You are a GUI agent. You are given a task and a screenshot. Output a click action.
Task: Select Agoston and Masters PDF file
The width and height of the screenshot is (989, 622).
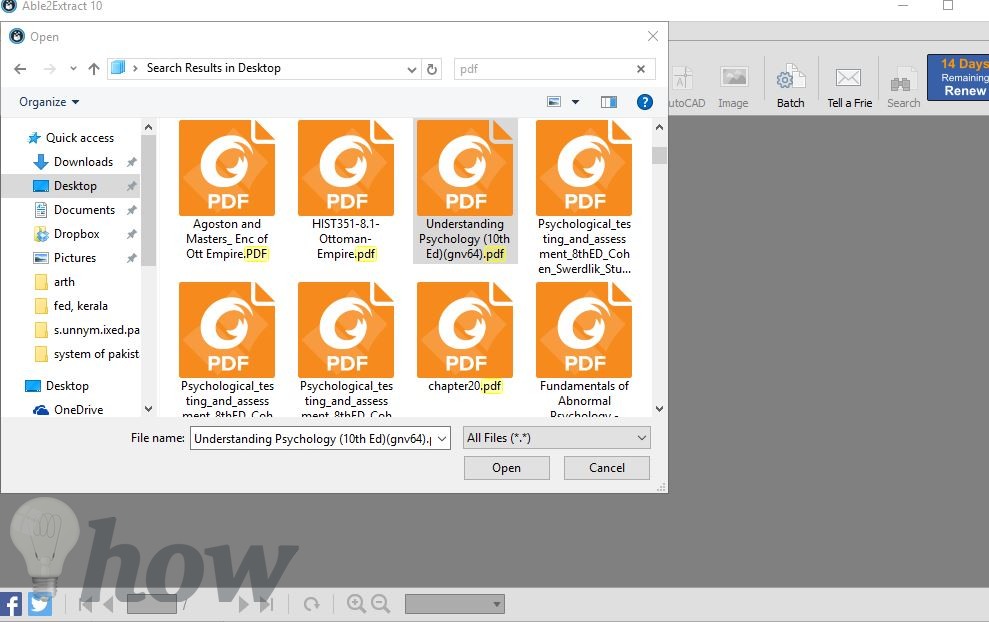point(226,191)
